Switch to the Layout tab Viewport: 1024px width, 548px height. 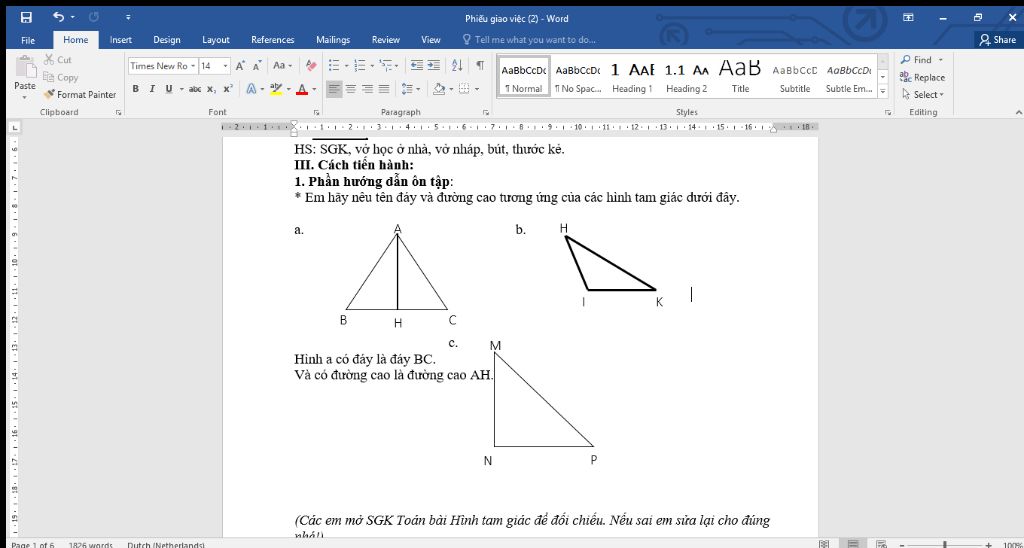tap(216, 40)
